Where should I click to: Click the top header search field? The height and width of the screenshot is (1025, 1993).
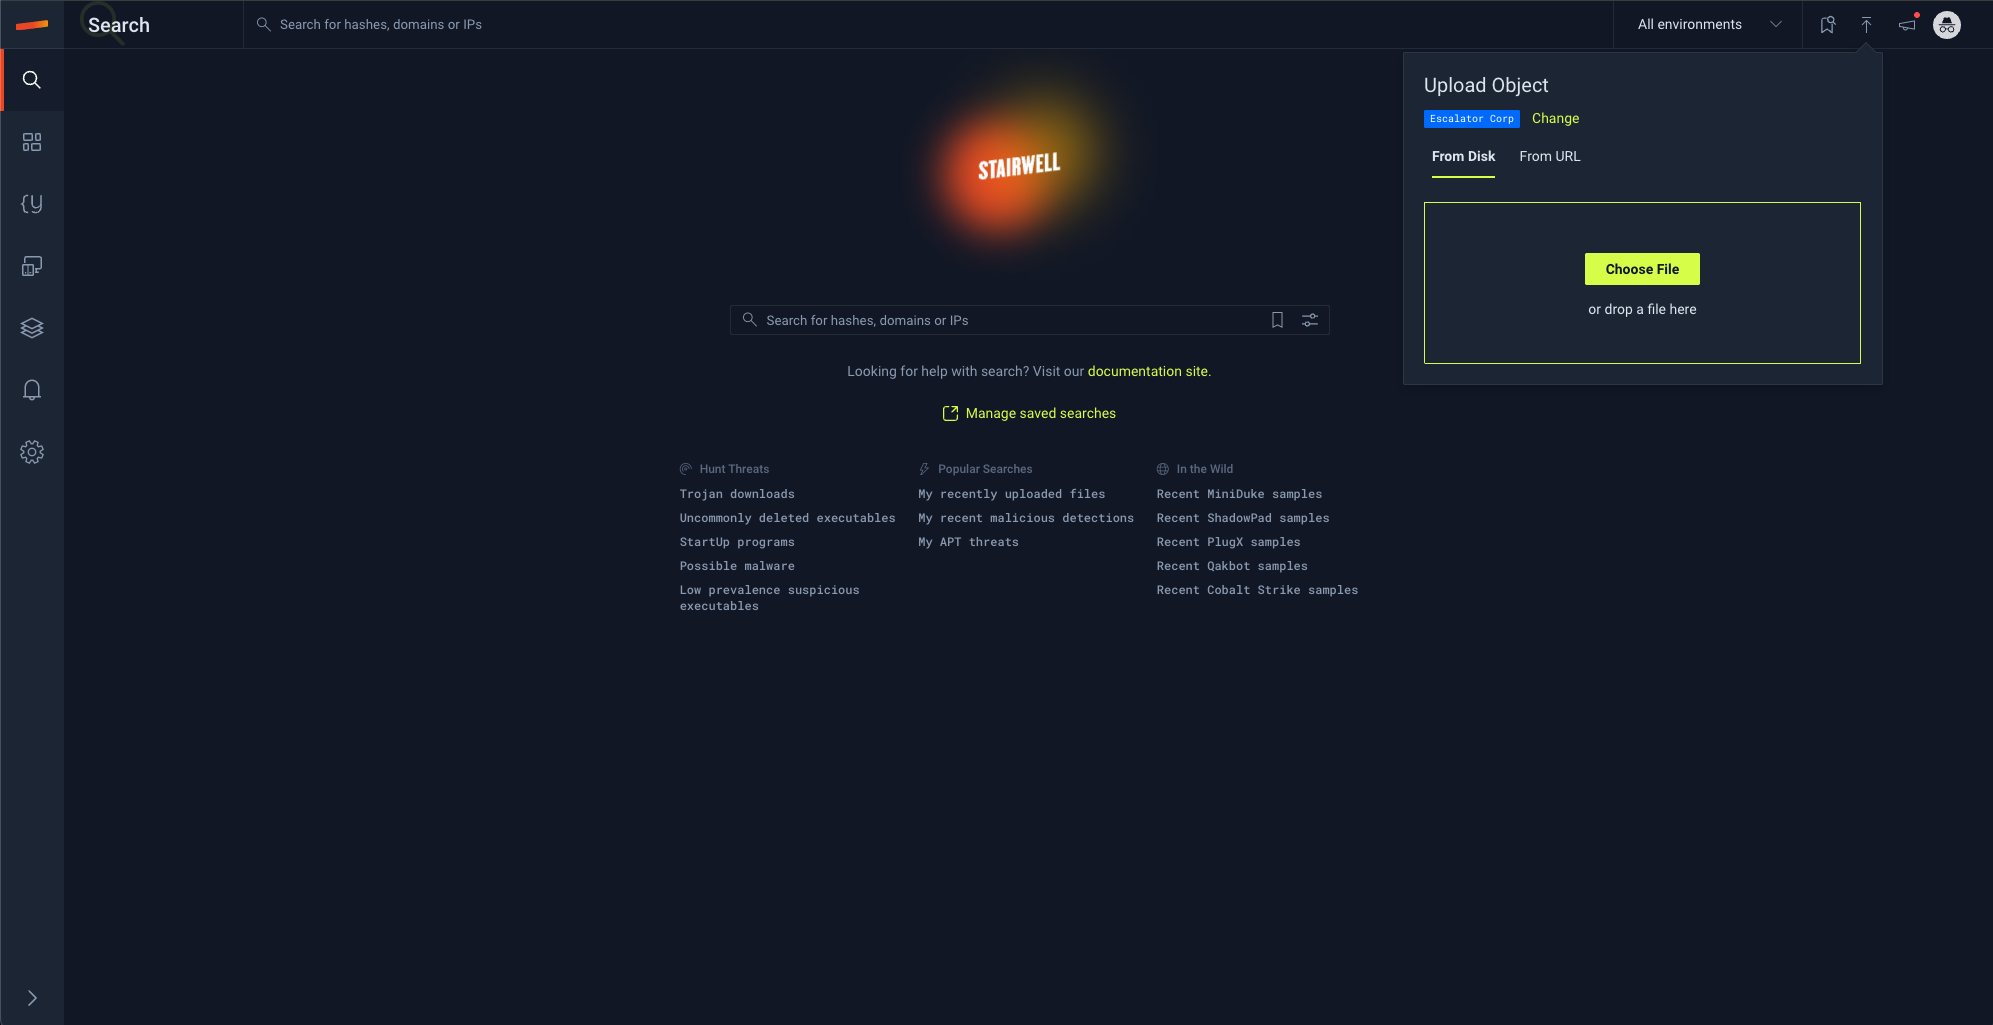928,25
